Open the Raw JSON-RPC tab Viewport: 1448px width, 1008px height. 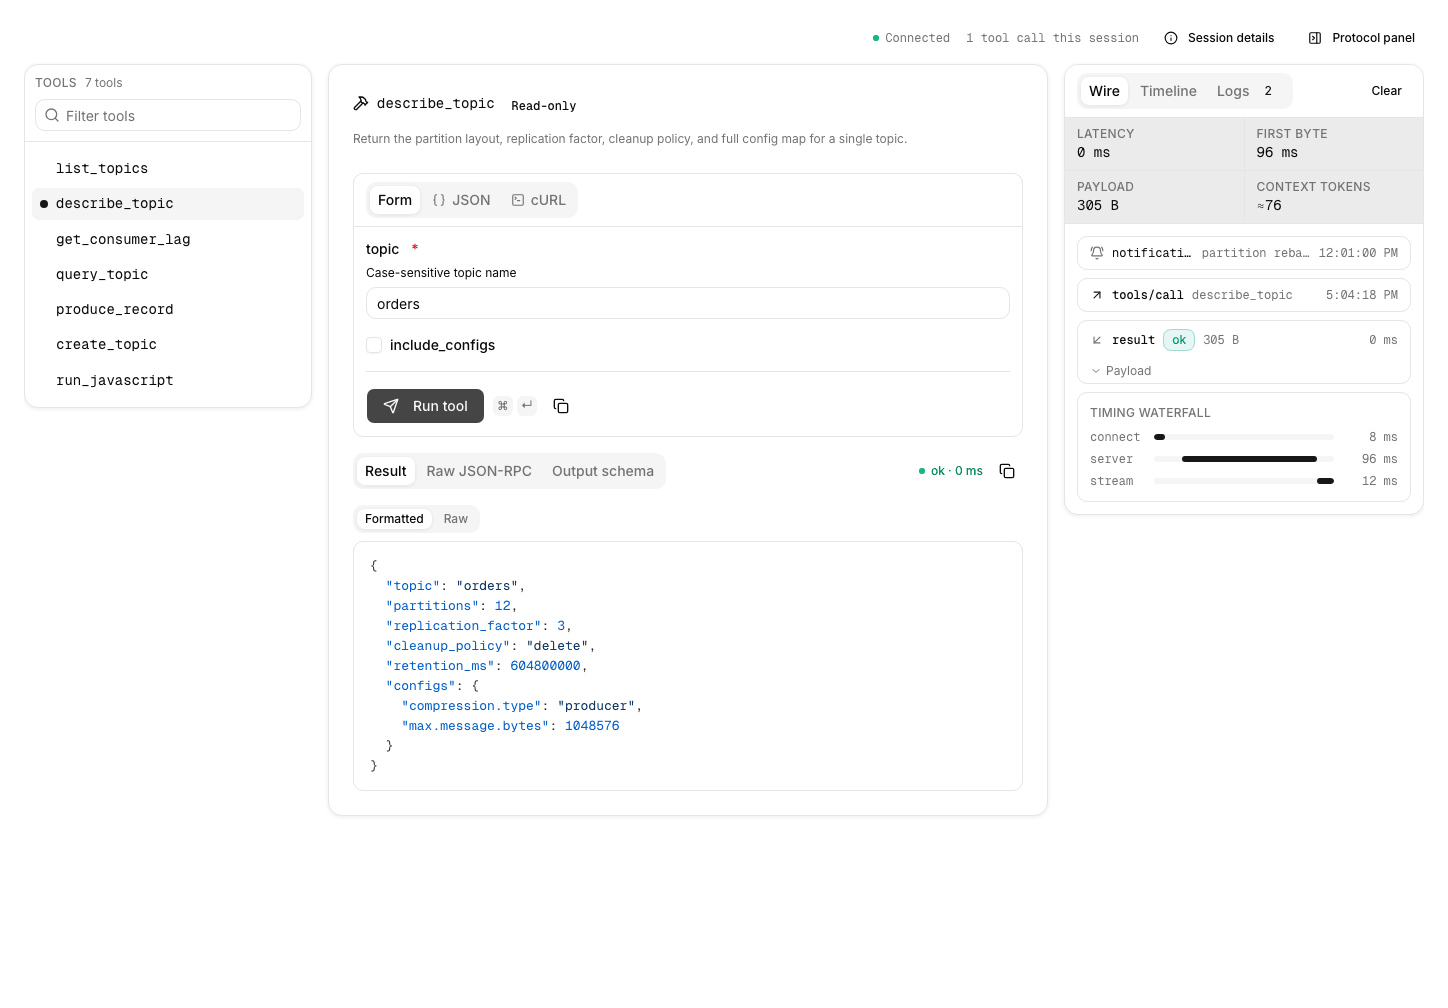(x=479, y=471)
